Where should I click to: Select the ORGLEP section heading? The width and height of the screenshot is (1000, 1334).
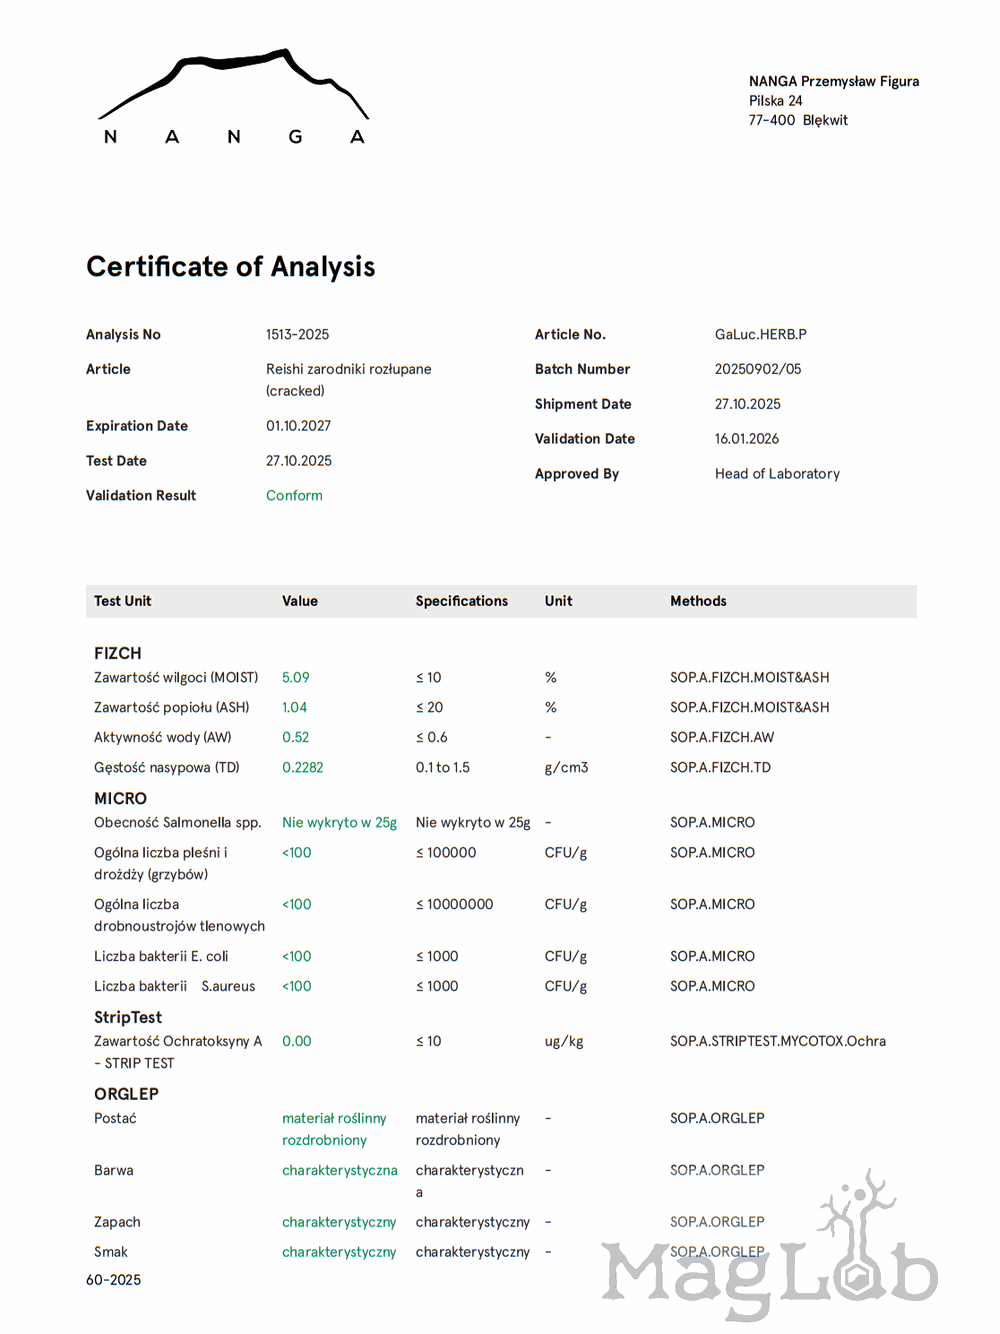(126, 1094)
